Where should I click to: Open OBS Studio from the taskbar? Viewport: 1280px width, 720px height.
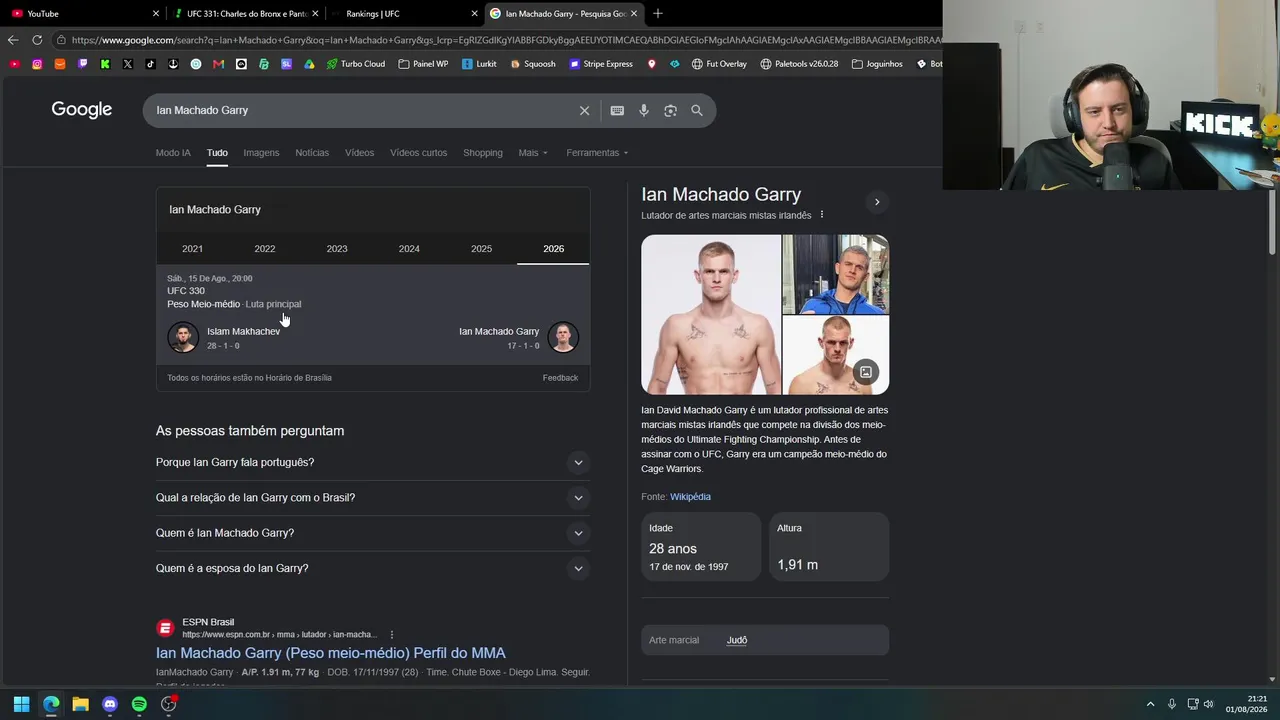(x=169, y=704)
